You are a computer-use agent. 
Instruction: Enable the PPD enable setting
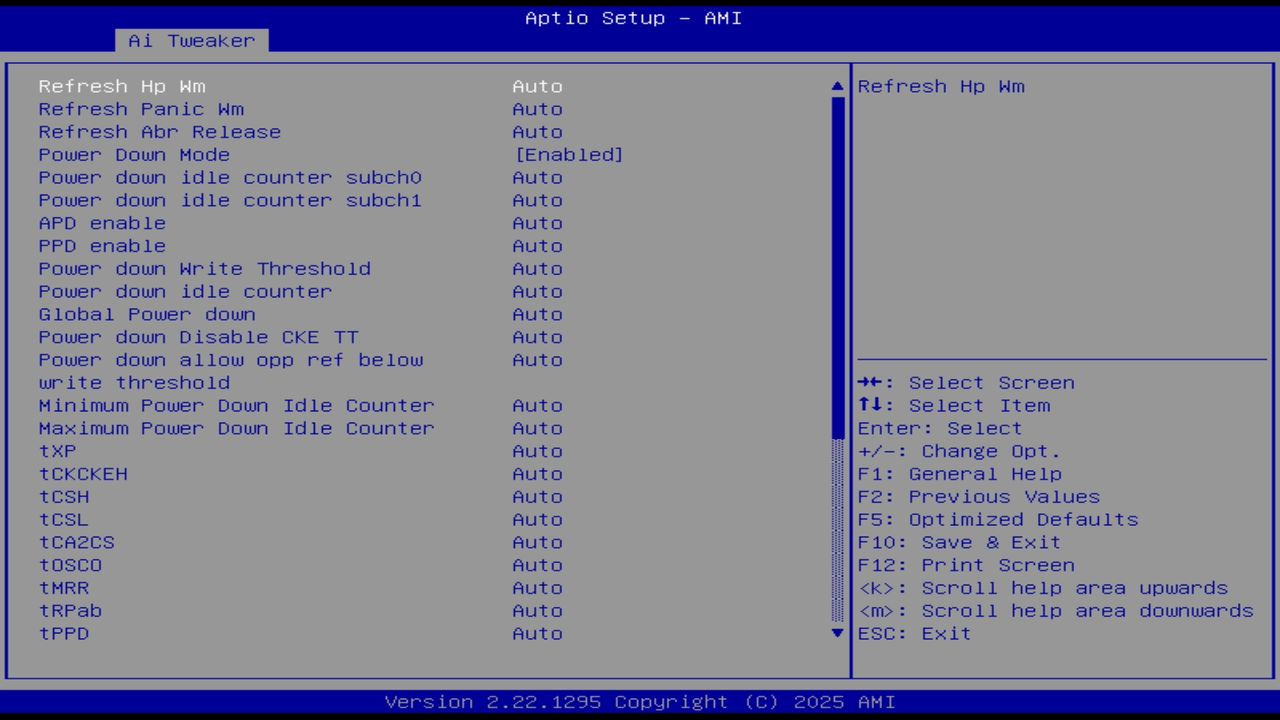(101, 245)
